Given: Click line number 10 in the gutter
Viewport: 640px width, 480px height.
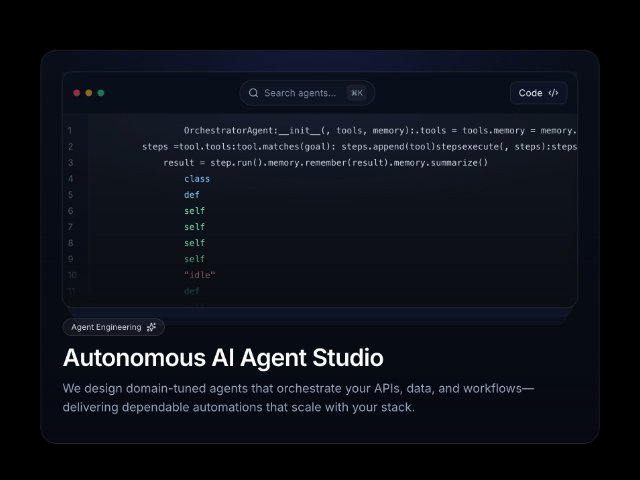Looking at the screenshot, I should click(x=72, y=275).
